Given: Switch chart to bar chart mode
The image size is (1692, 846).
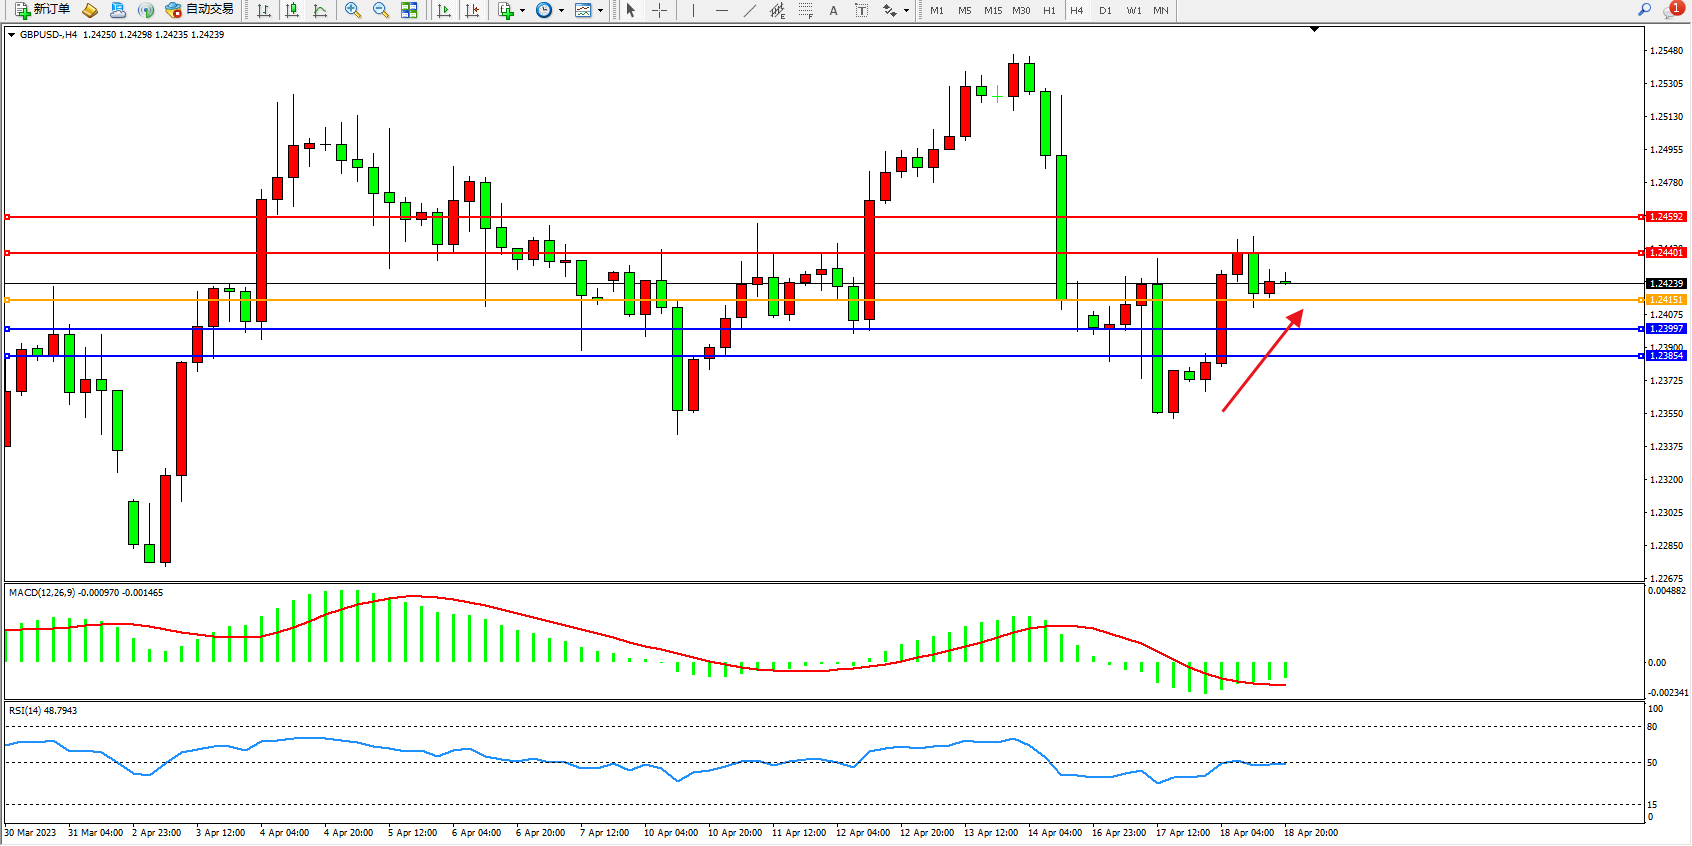Looking at the screenshot, I should 264,10.
